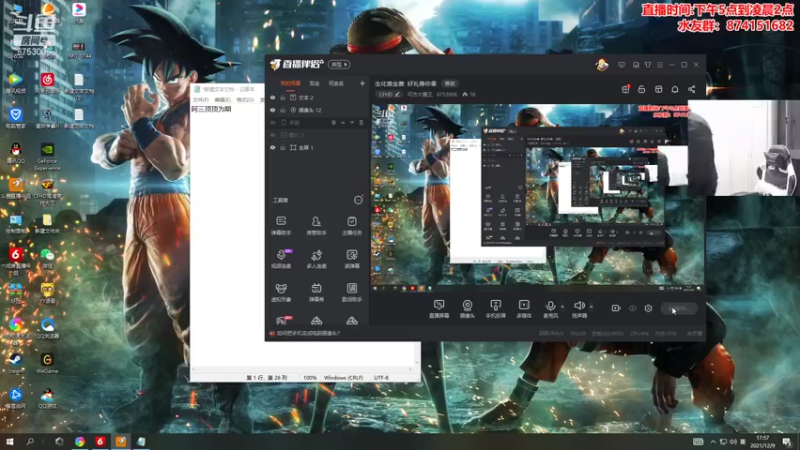Collapse the 工具箱 panel with the circle button
Screen dimensions: 800x450
[x=358, y=200]
